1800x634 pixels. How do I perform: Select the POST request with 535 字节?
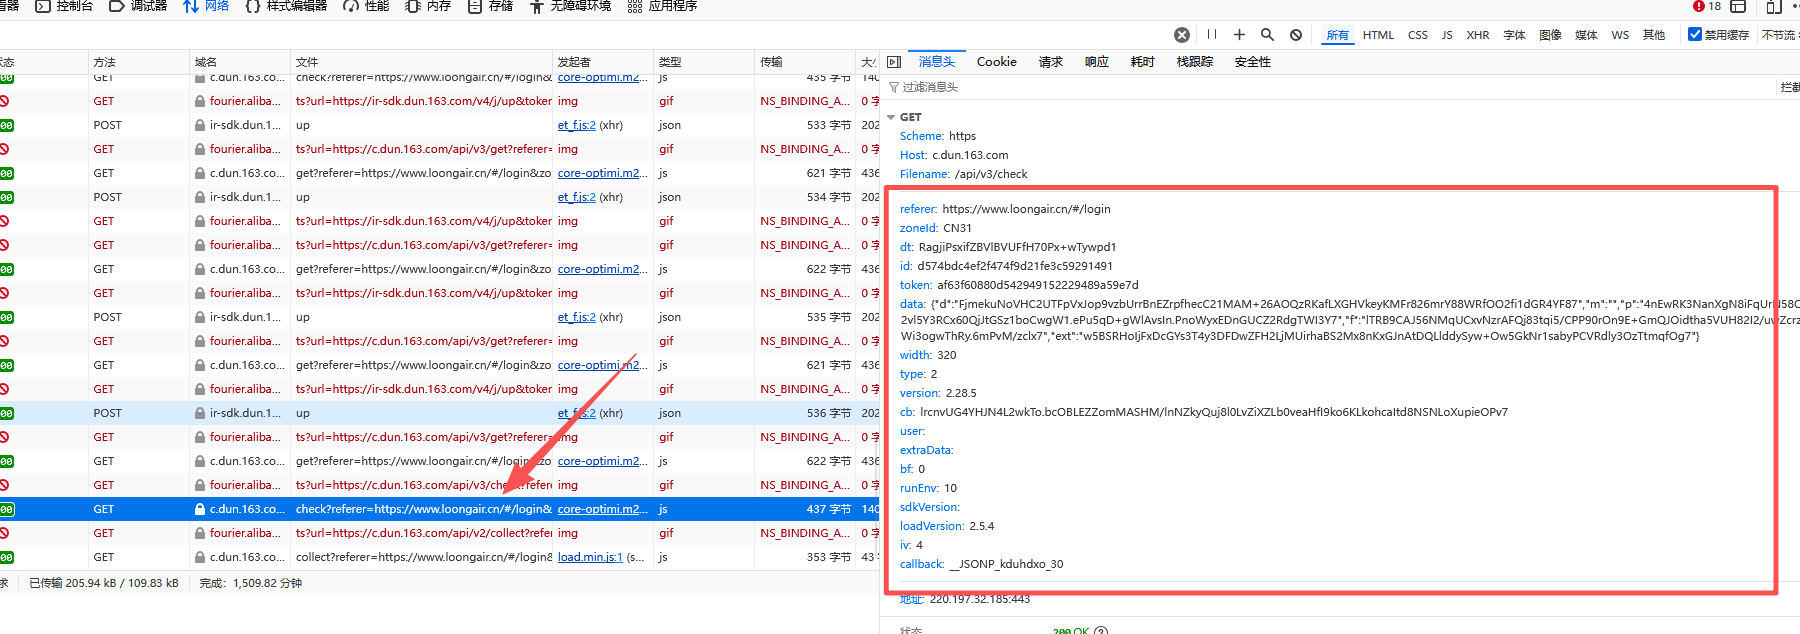coord(439,317)
